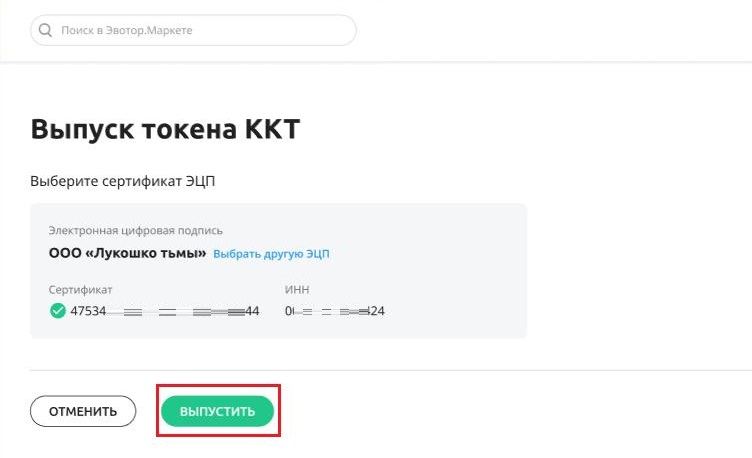The image size is (752, 458).
Task: Click the horizontal divider above the buttons
Action: click(390, 370)
